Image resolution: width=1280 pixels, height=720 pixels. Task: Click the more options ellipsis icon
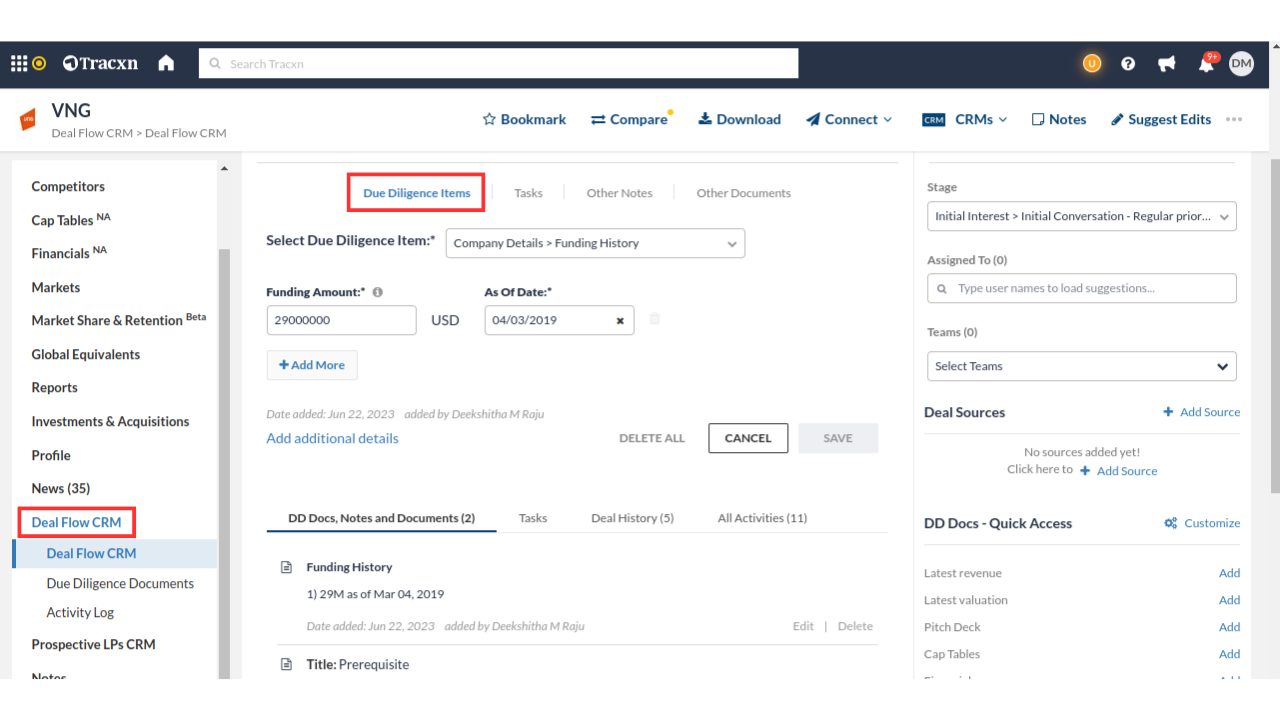[1234, 119]
